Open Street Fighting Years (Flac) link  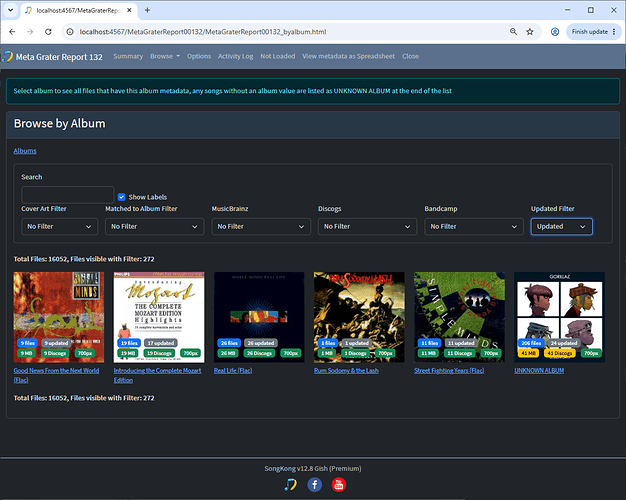tap(449, 371)
